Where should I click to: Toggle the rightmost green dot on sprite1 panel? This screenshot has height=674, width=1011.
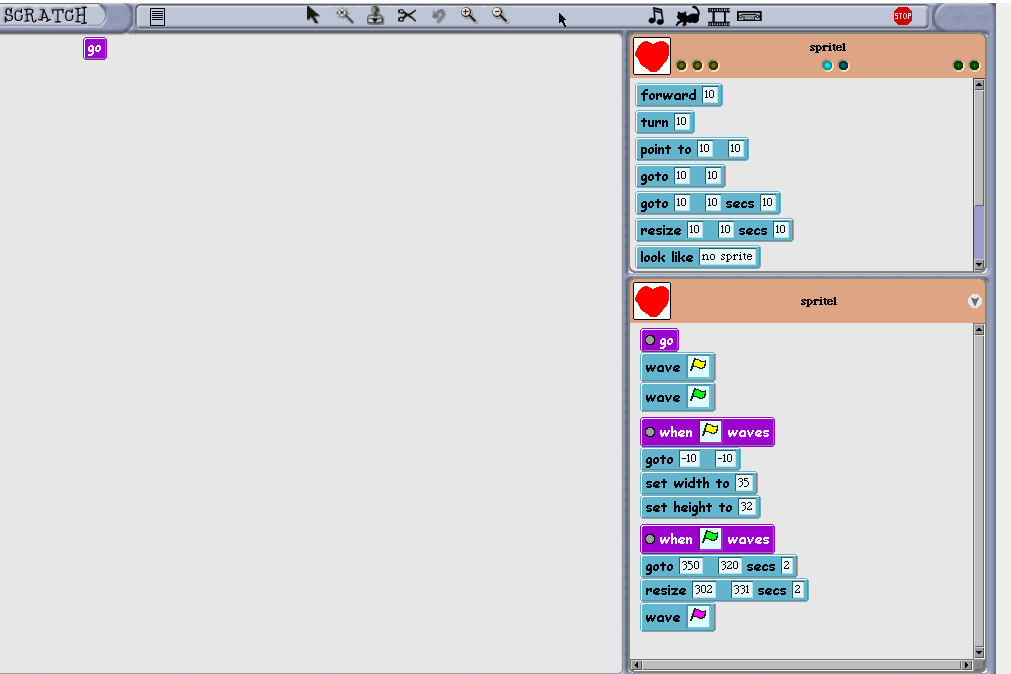[973, 64]
